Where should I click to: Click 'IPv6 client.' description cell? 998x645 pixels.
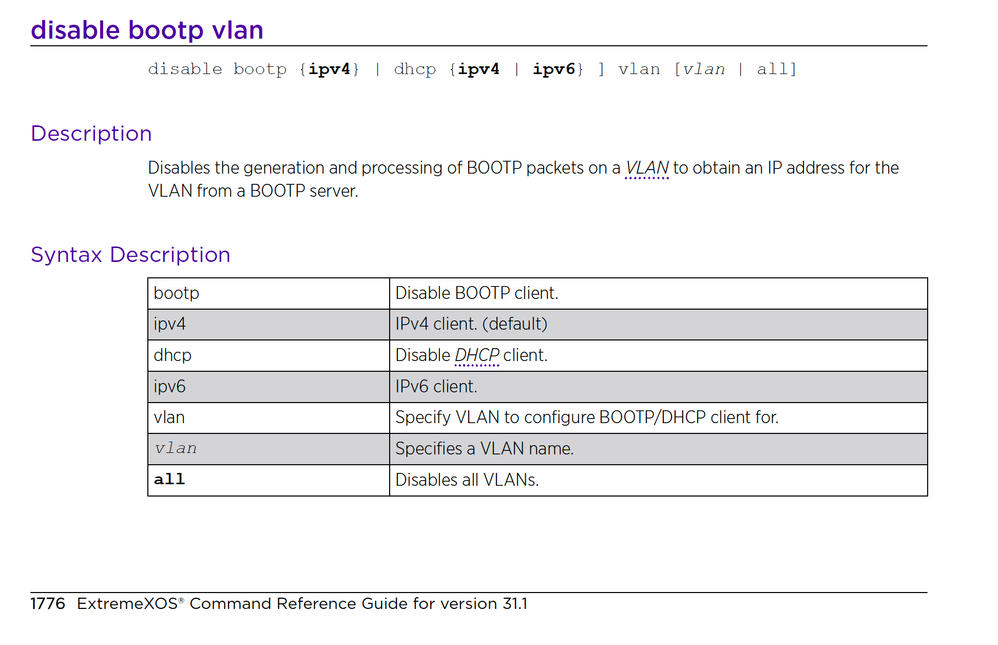tap(658, 386)
